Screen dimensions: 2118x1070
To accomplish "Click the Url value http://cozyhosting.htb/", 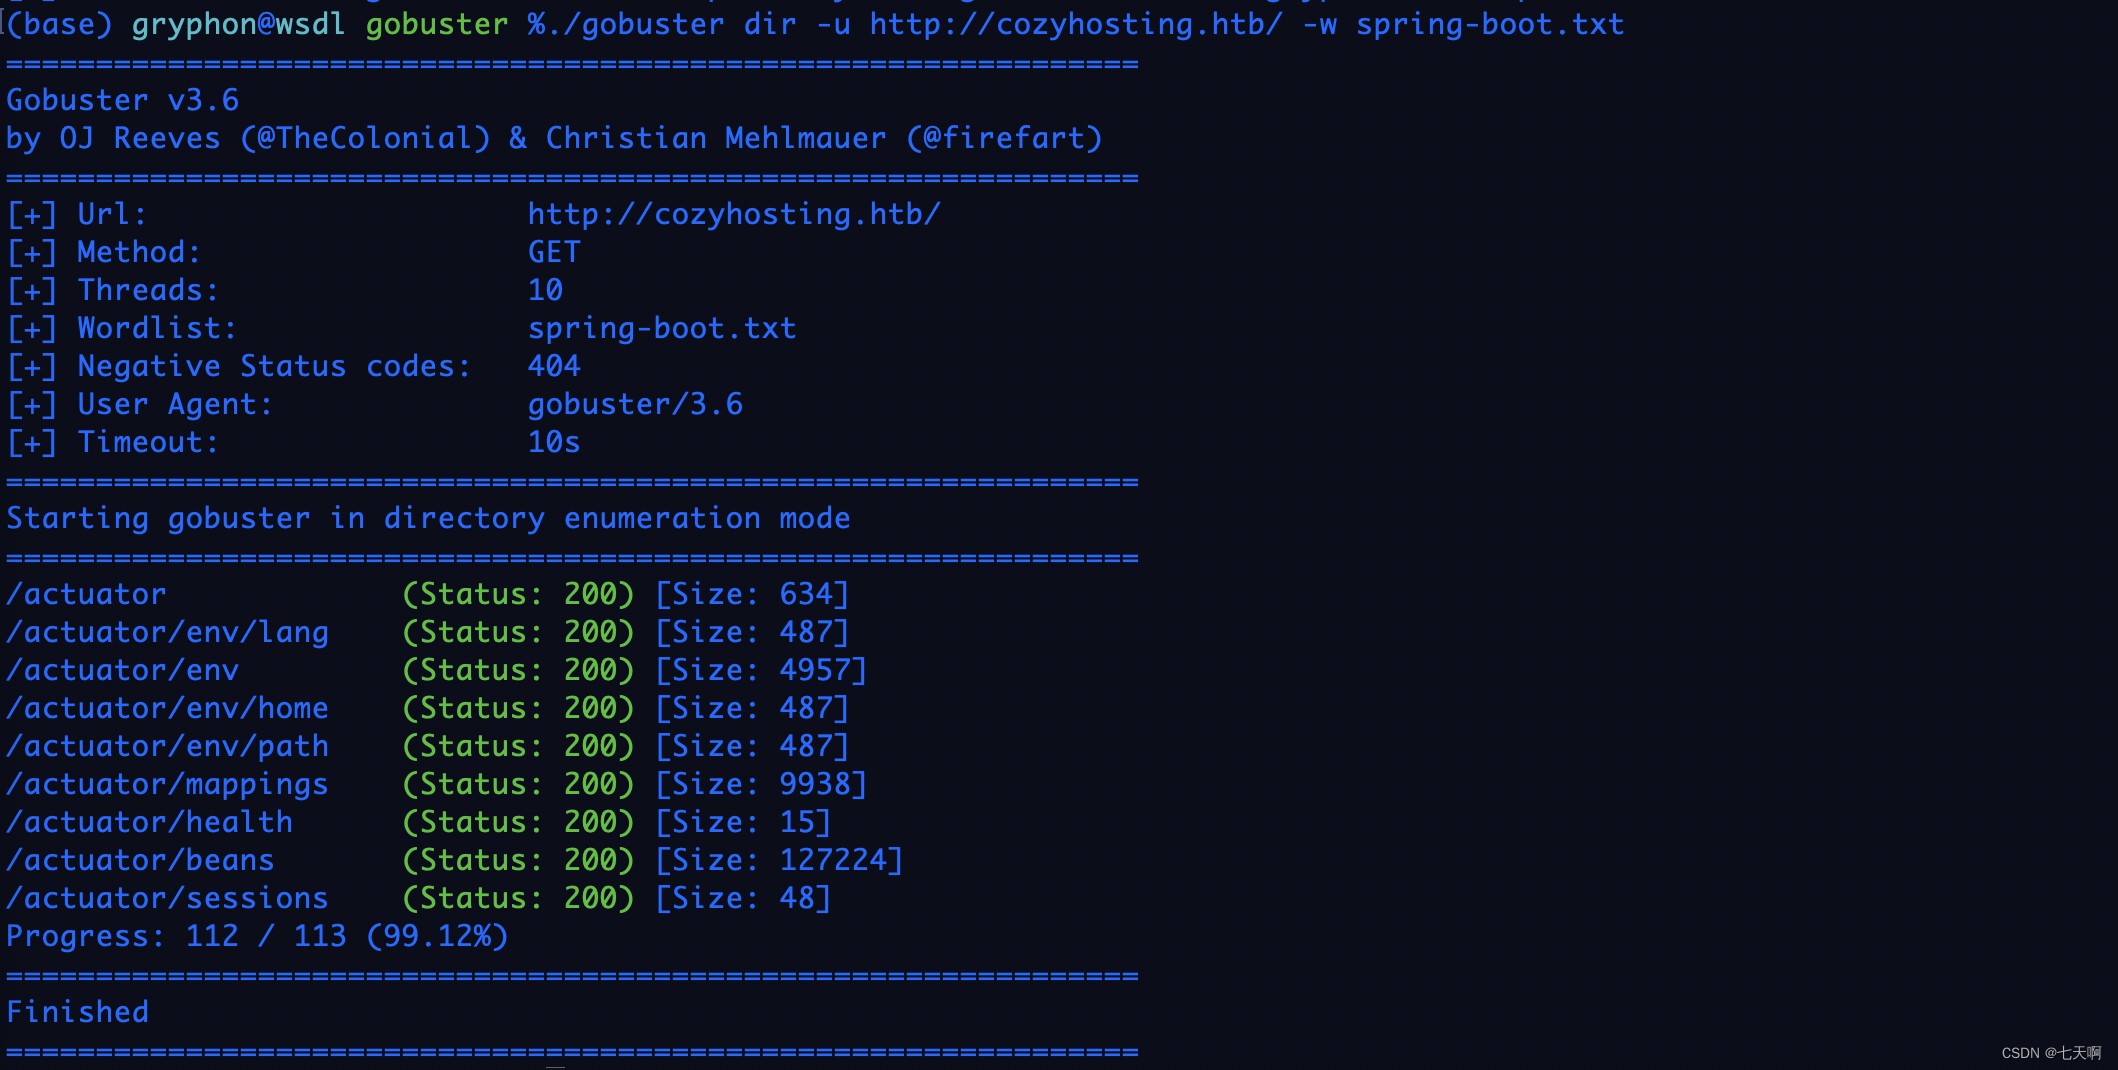I will pyautogui.click(x=734, y=214).
